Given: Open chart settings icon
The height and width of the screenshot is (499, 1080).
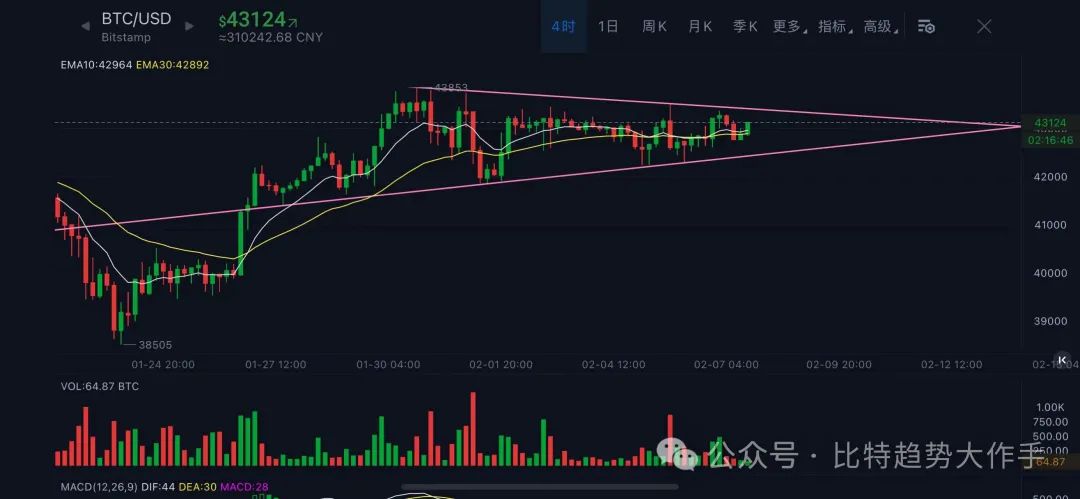Looking at the screenshot, I should pos(926,27).
